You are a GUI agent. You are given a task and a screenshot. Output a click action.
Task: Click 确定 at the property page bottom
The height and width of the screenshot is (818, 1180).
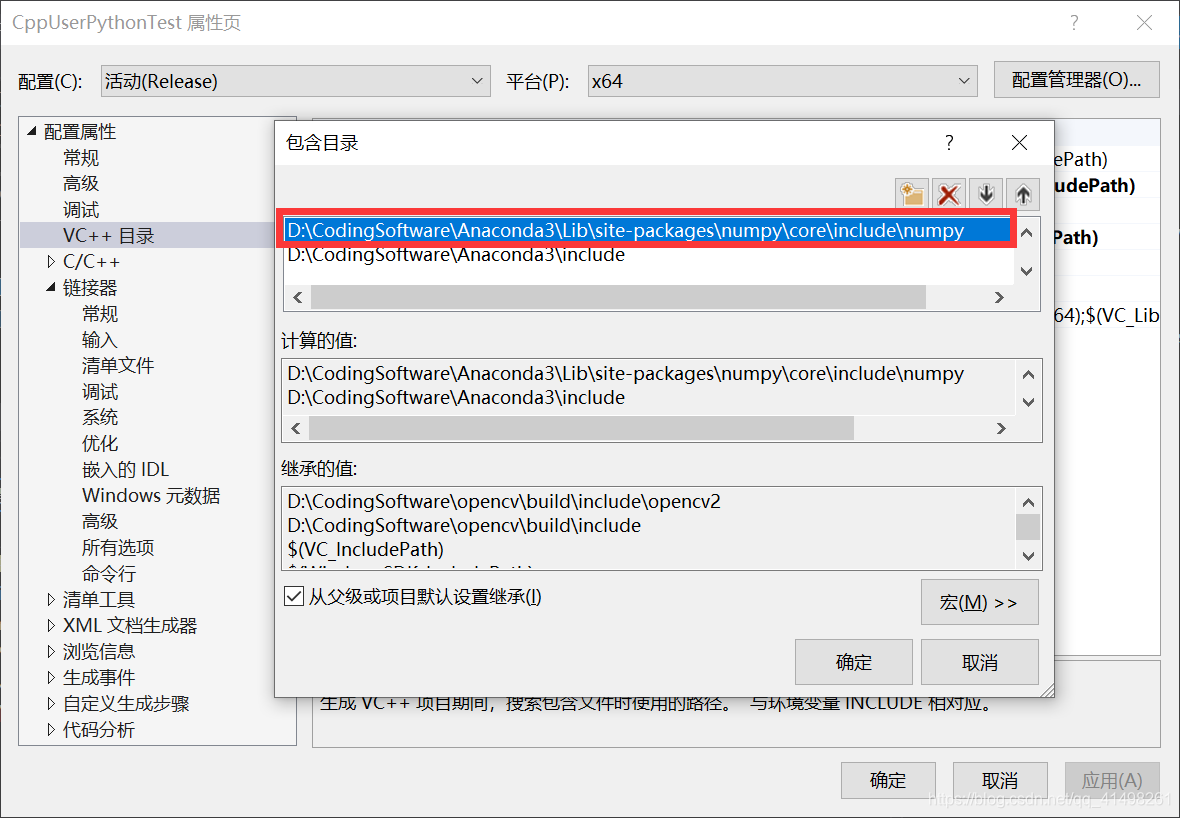888,780
